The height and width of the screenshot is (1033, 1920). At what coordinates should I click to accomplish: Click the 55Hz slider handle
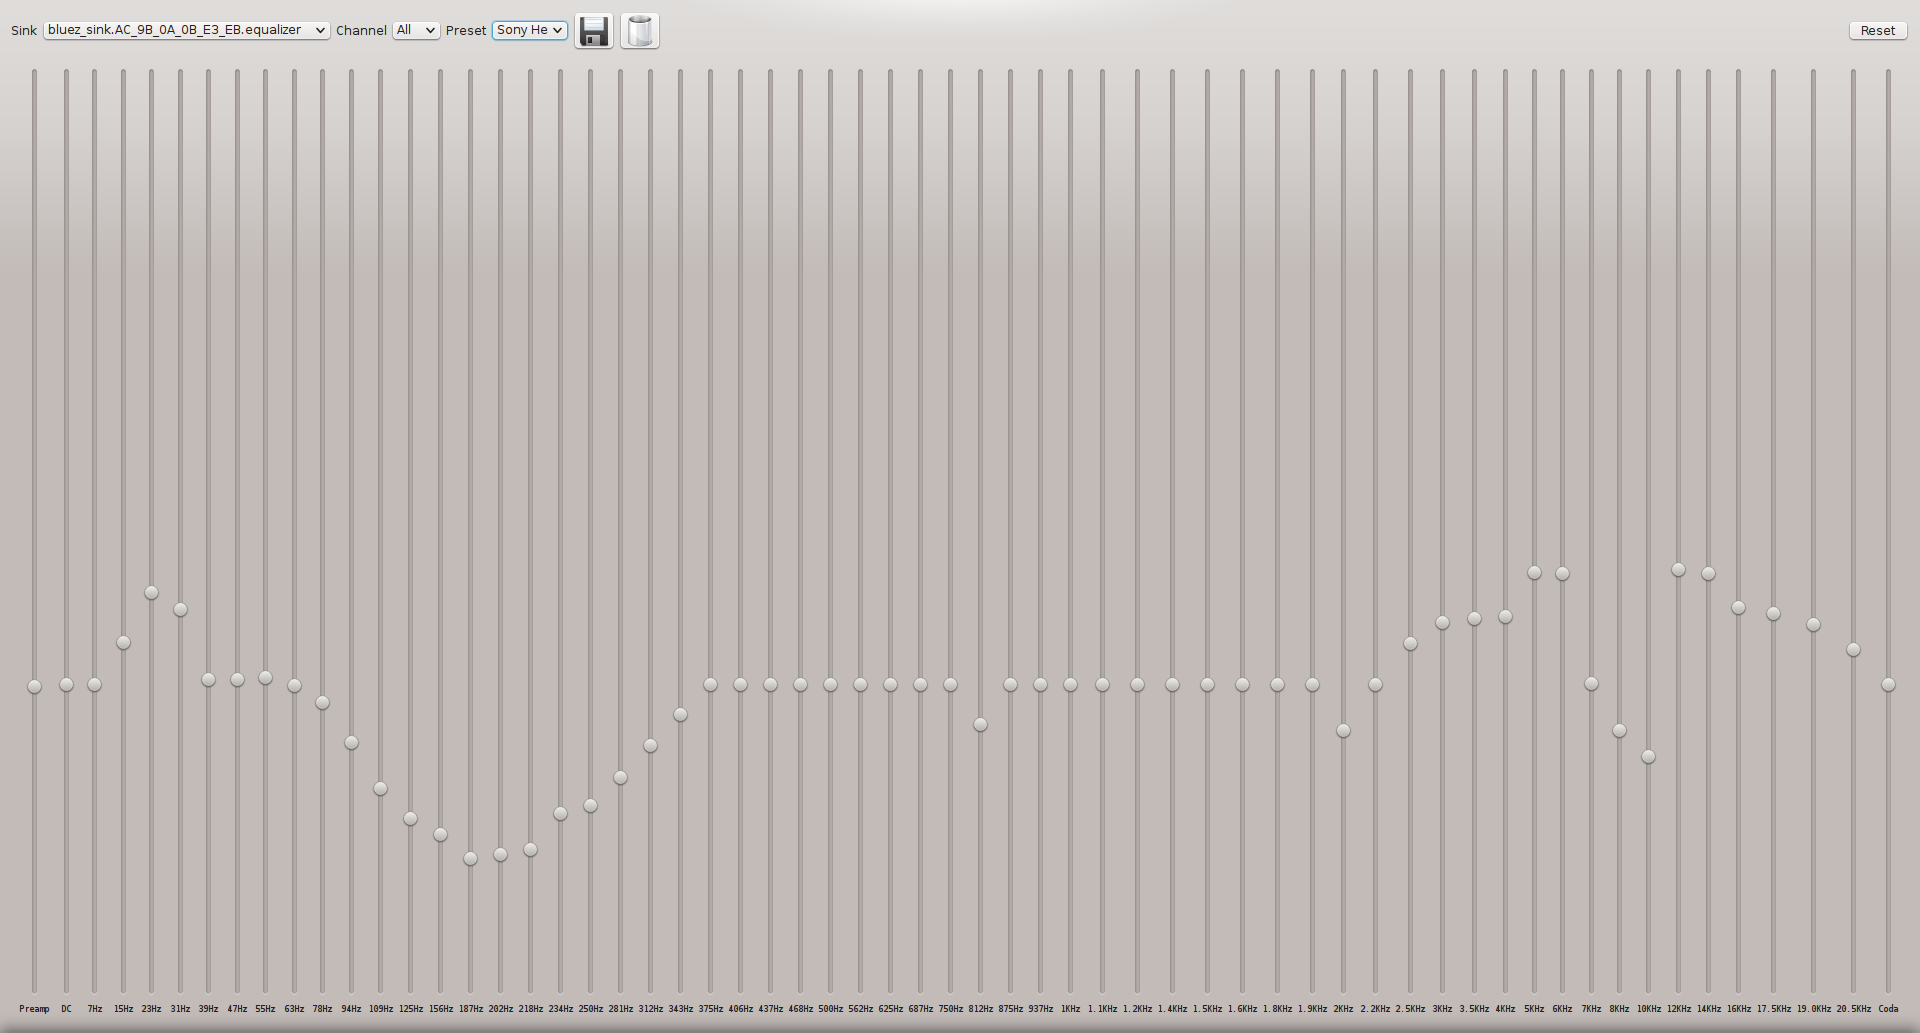265,677
